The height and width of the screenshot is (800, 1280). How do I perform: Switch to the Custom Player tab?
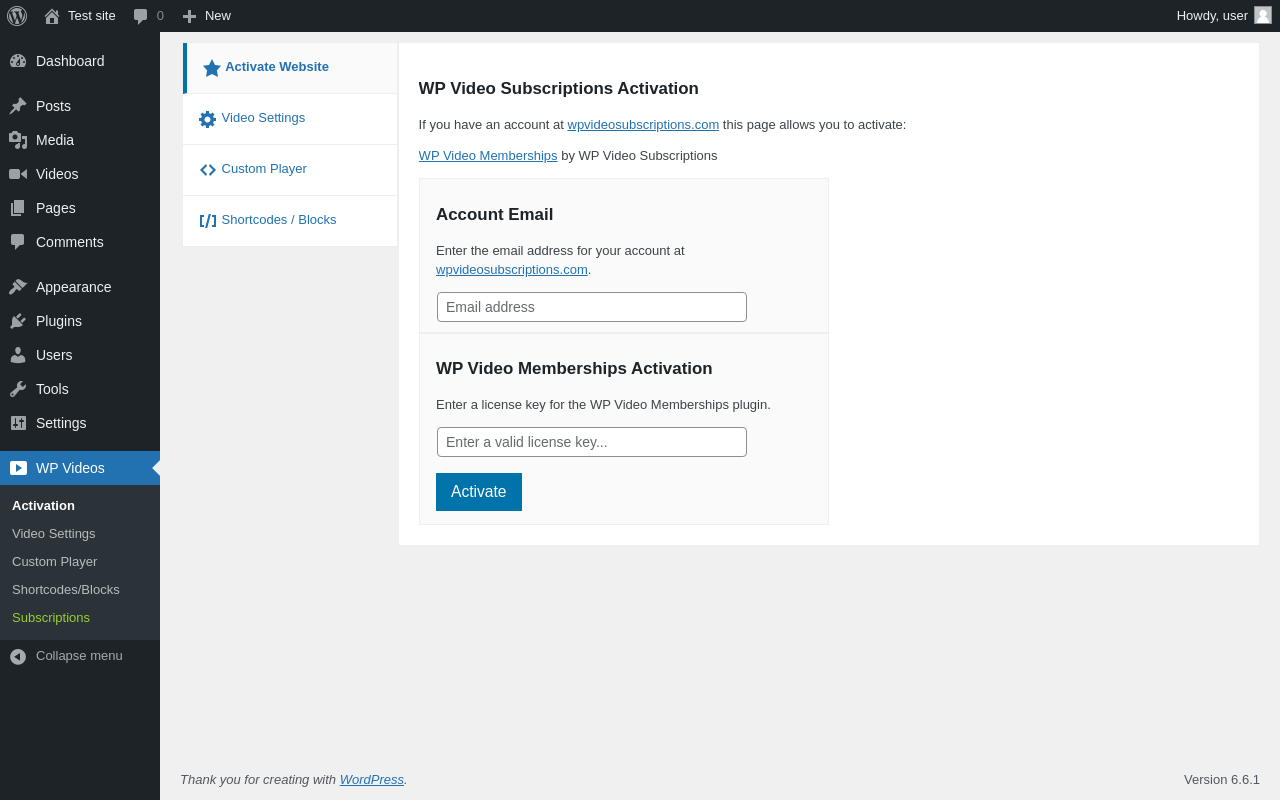pyautogui.click(x=290, y=170)
